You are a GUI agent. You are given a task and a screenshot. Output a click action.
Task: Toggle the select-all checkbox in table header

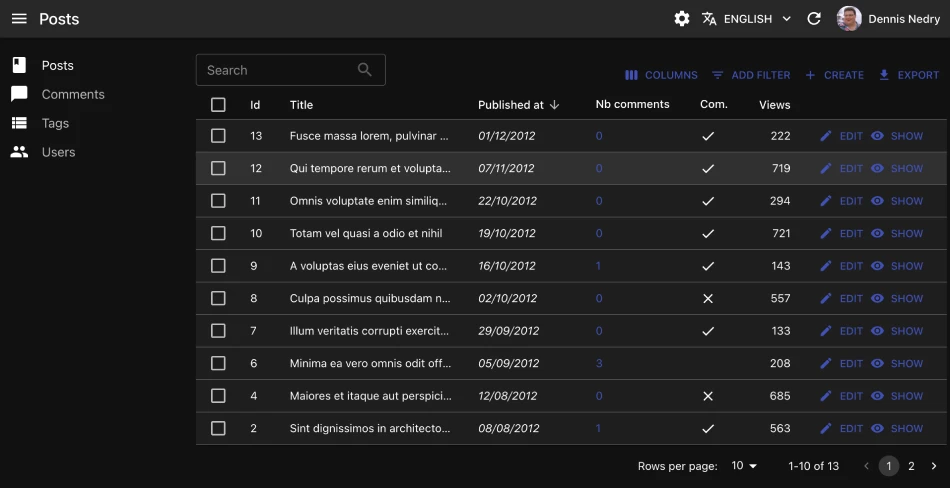[x=218, y=104]
